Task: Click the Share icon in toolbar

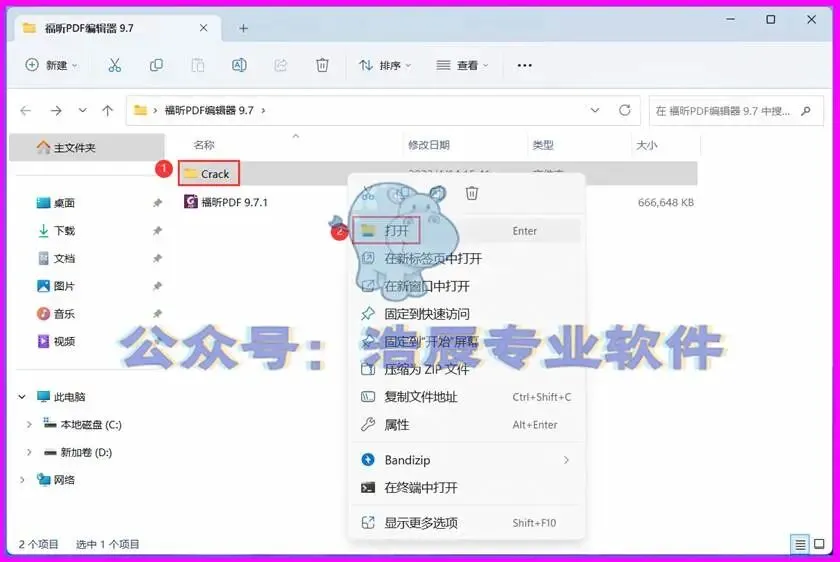Action: click(280, 65)
